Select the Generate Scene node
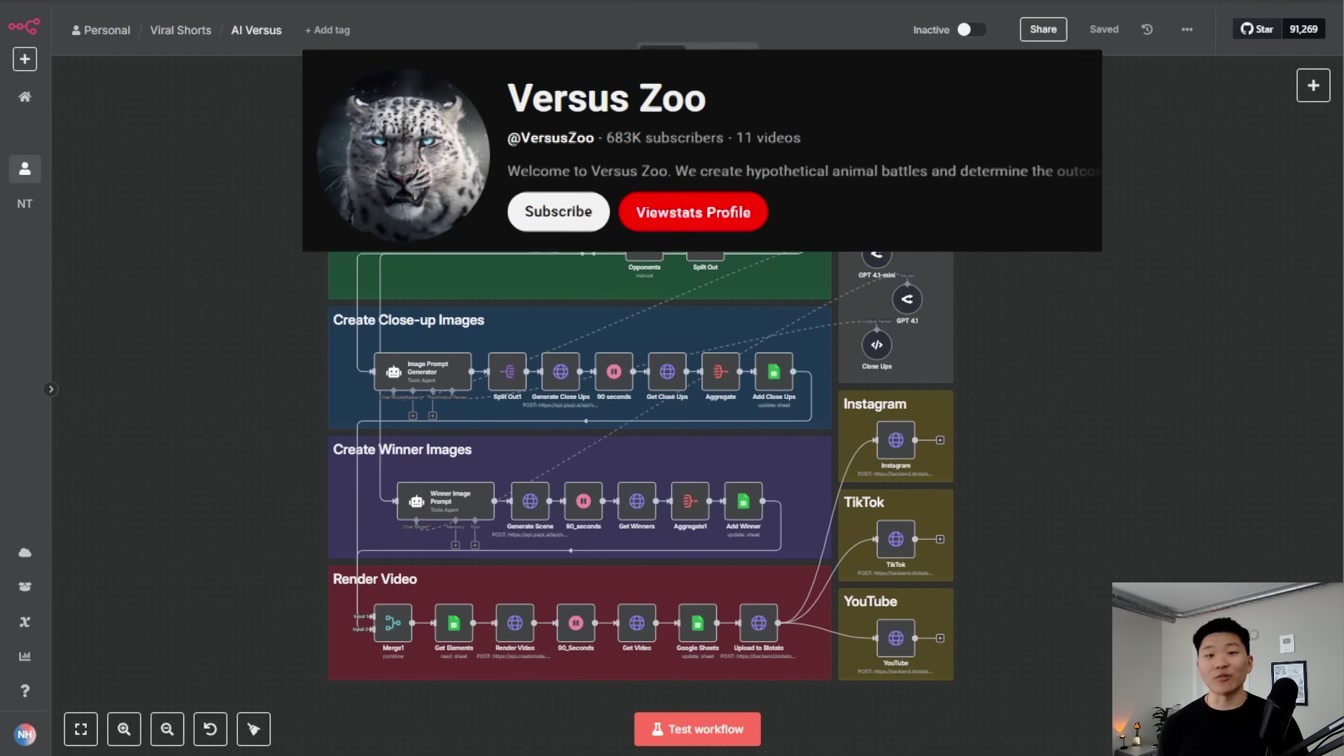 [530, 501]
